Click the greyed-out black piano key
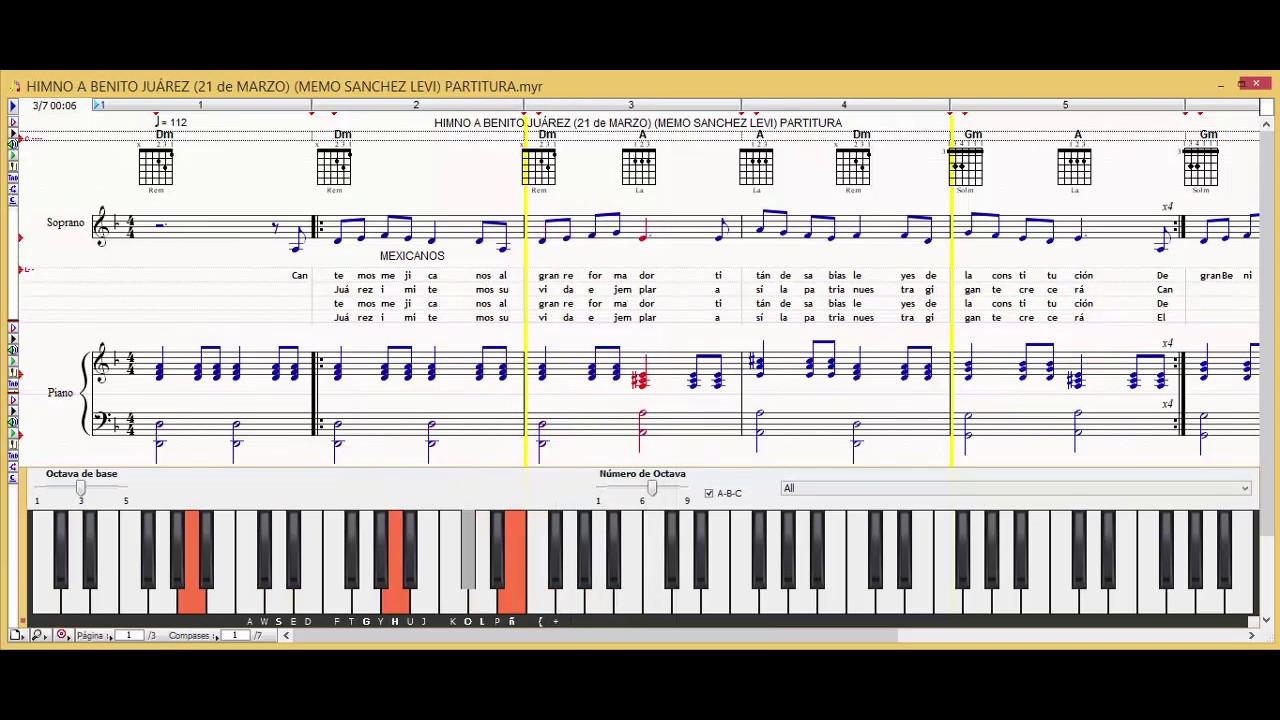The height and width of the screenshot is (720, 1280). tap(468, 548)
